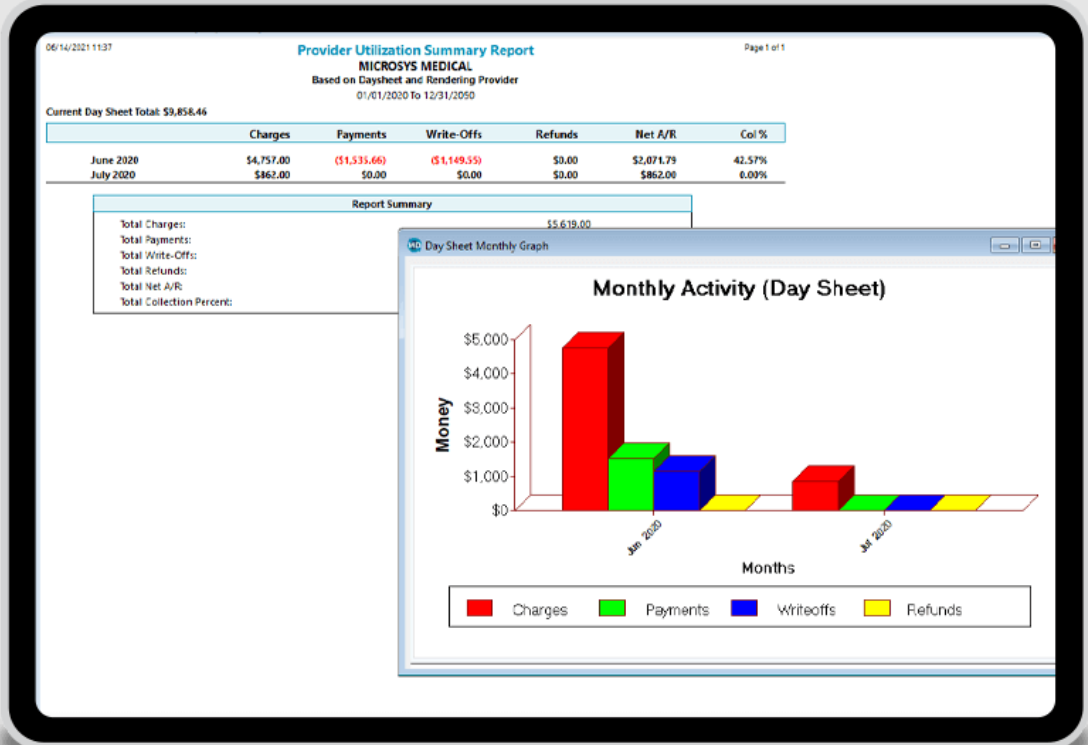1088x745 pixels.
Task: Open the Provider Utilization Summary Report title link
Action: 415,49
